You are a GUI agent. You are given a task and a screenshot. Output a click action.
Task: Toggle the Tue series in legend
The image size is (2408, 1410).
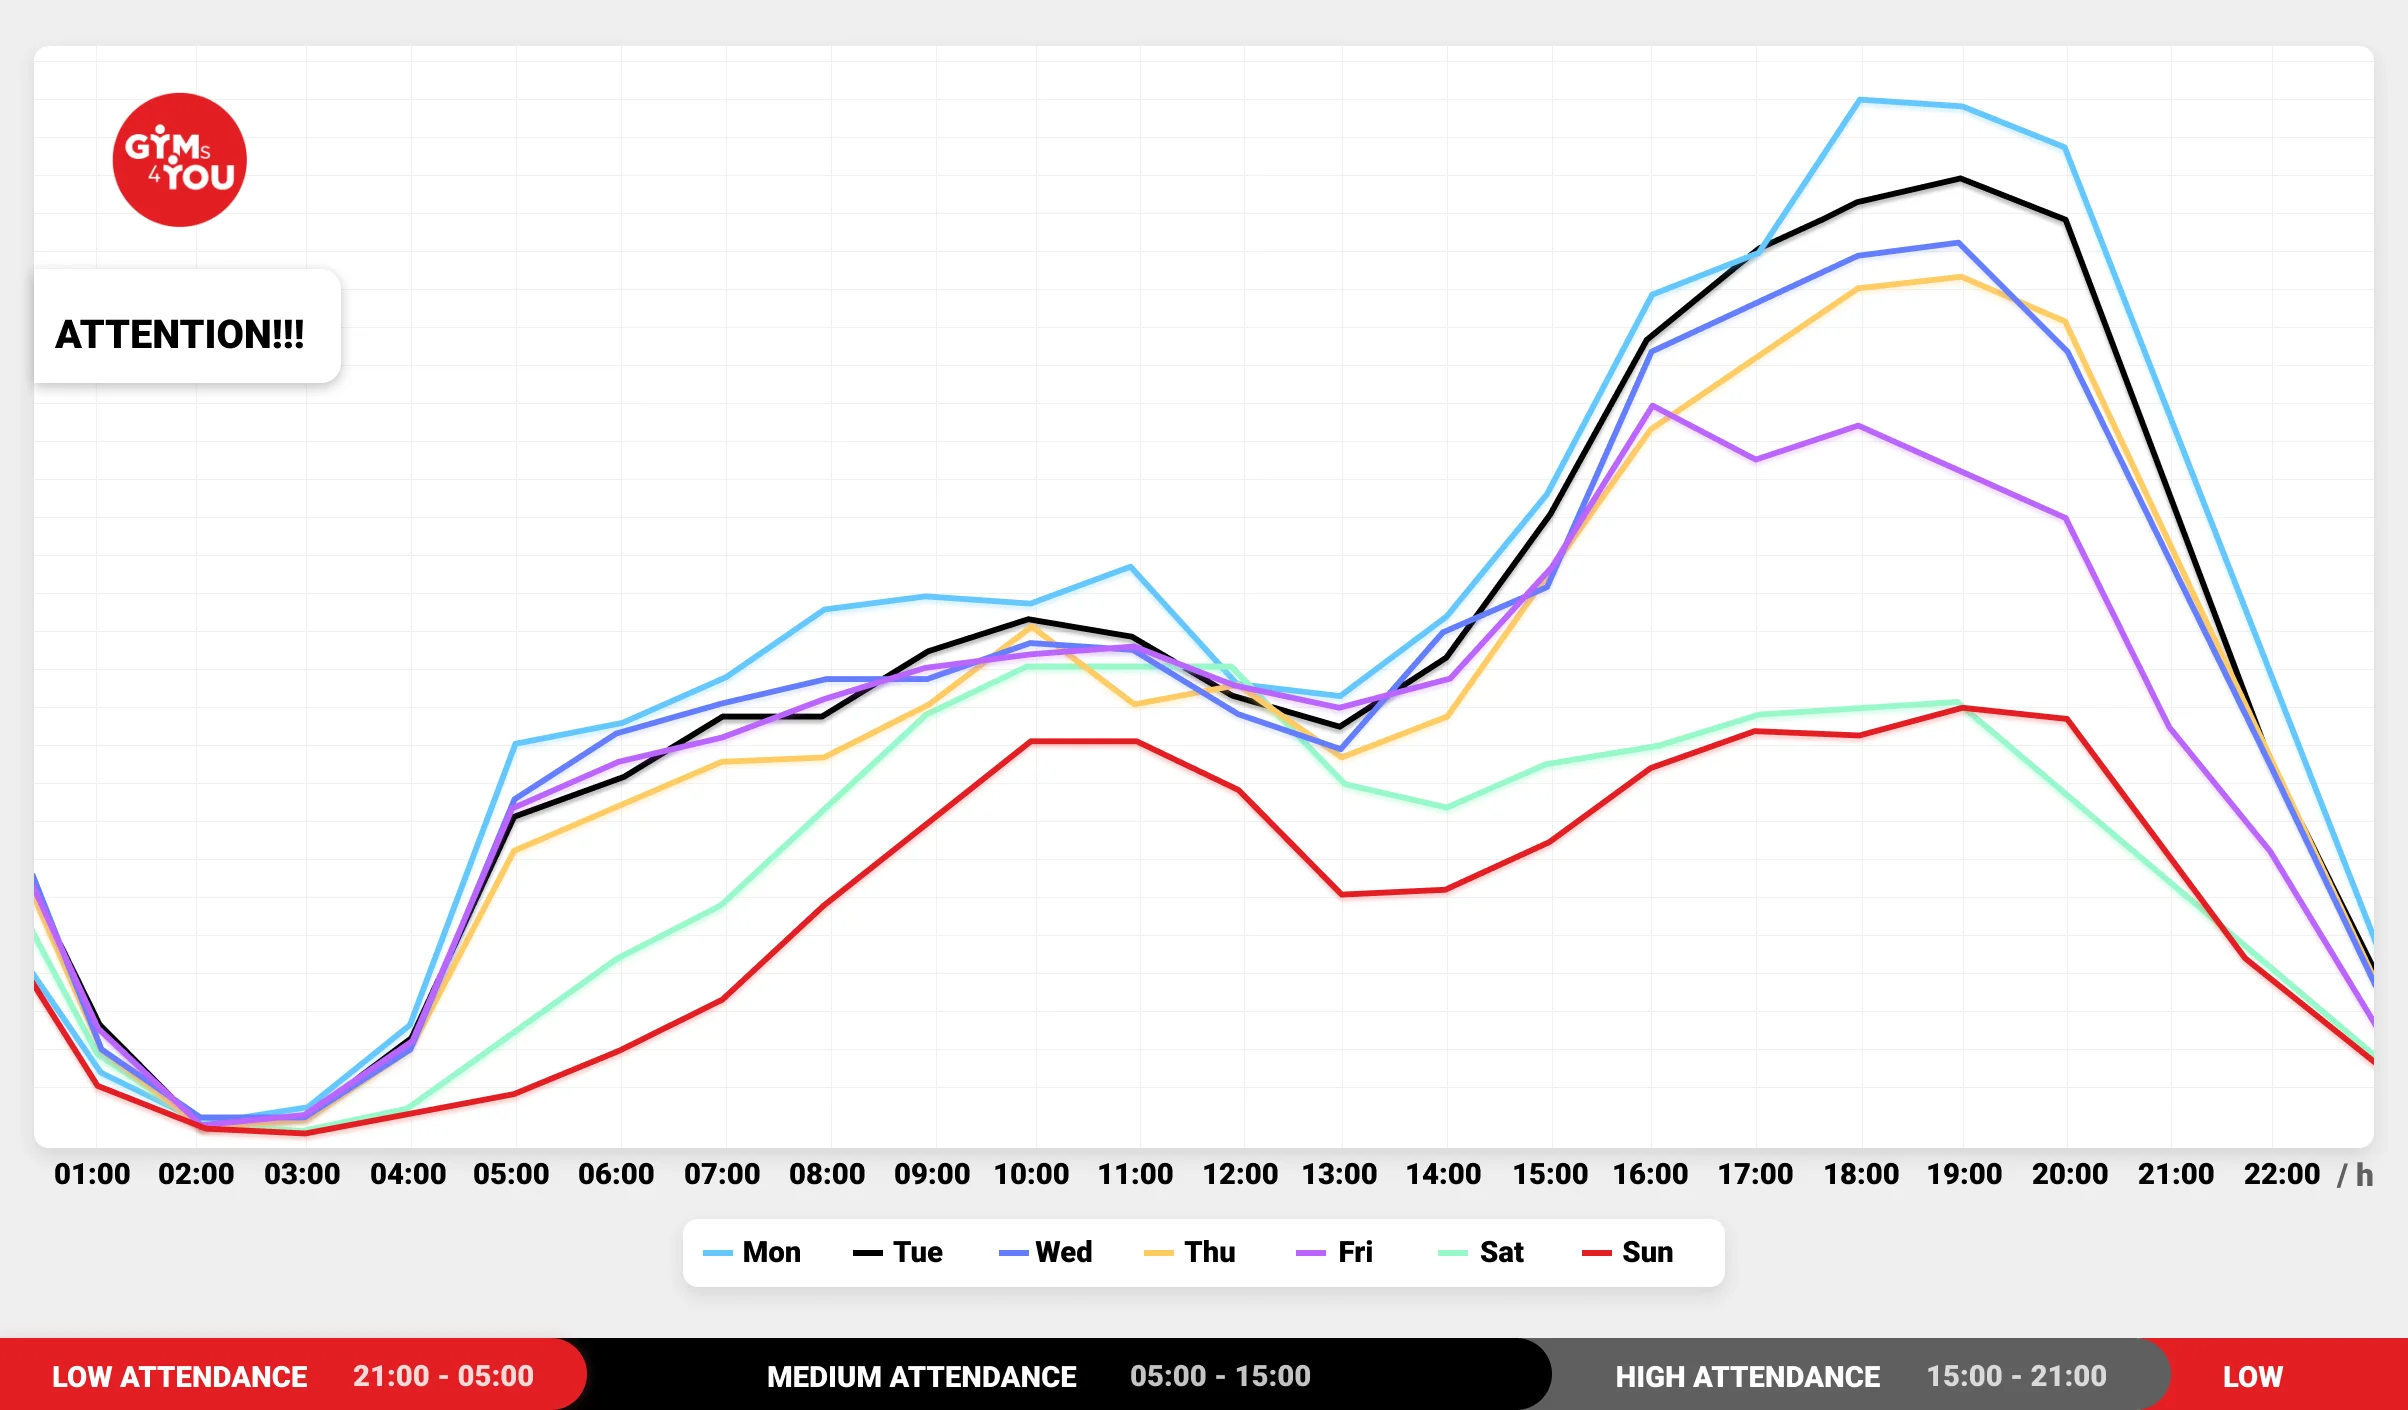point(897,1252)
